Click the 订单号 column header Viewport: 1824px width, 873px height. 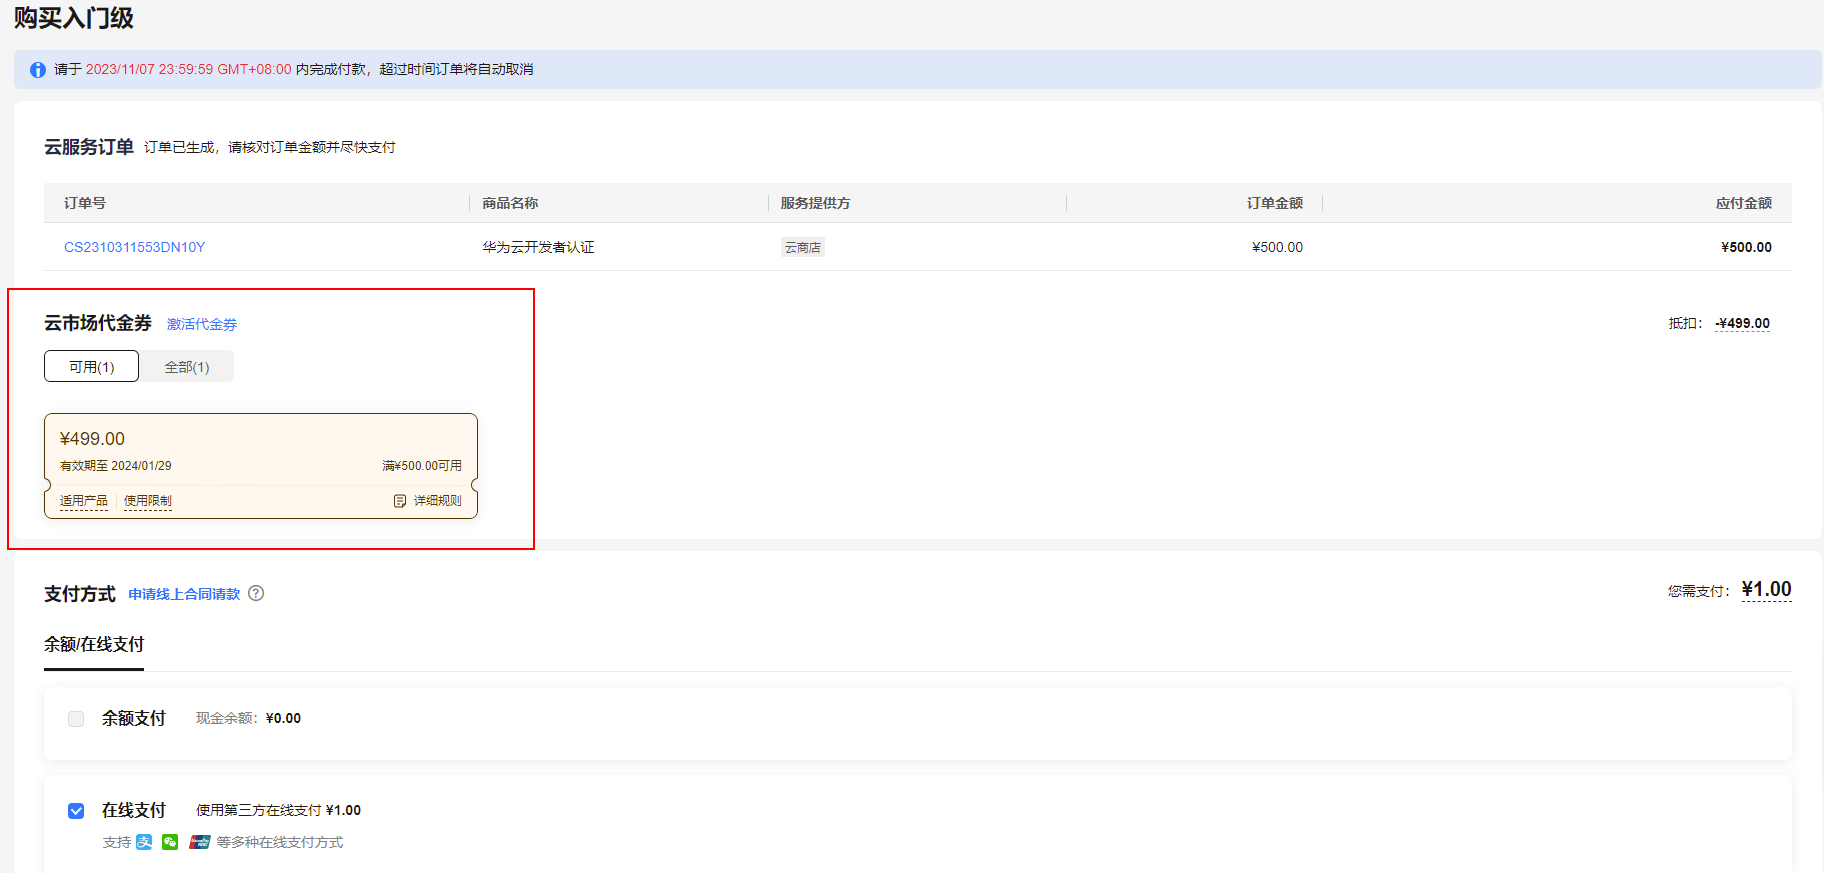tap(85, 203)
